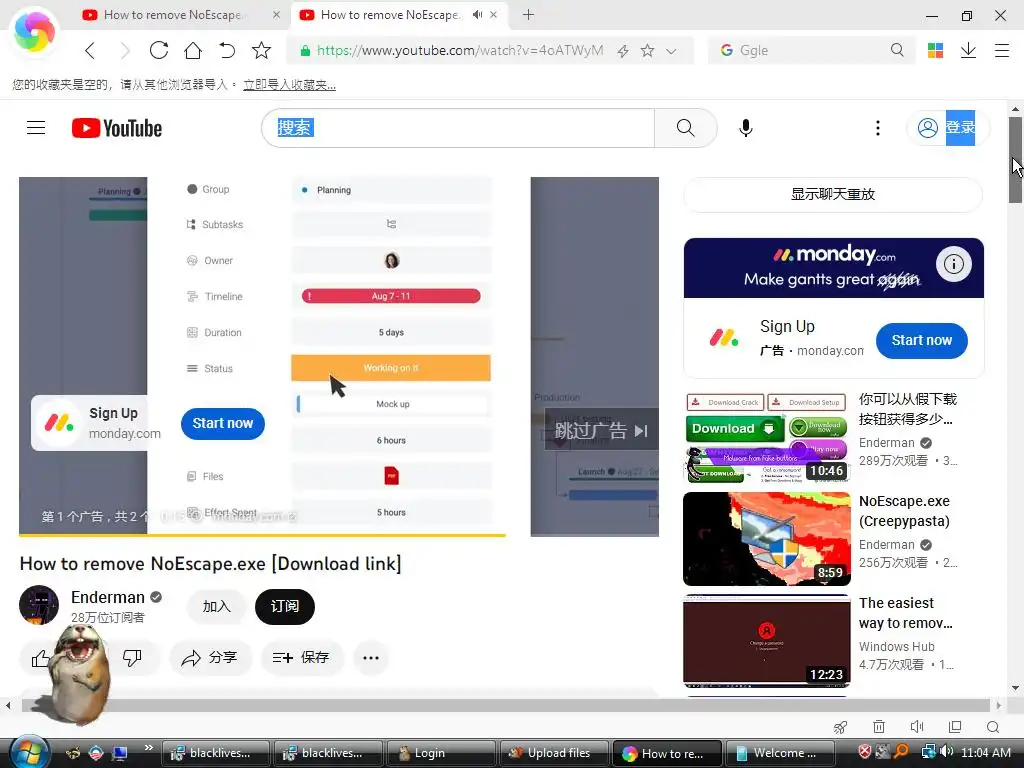1024x768 pixels.
Task: Click the system tray volume icon
Action: click(x=947, y=752)
